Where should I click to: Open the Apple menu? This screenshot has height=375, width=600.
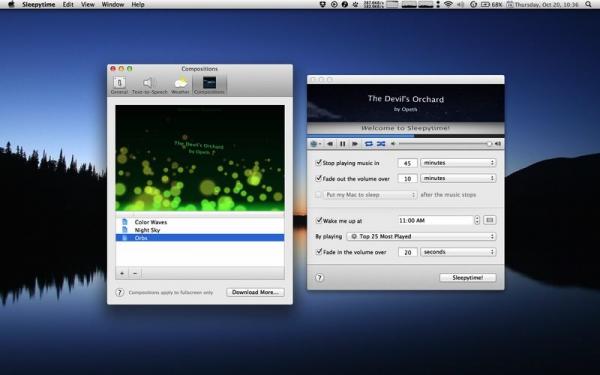[11, 5]
